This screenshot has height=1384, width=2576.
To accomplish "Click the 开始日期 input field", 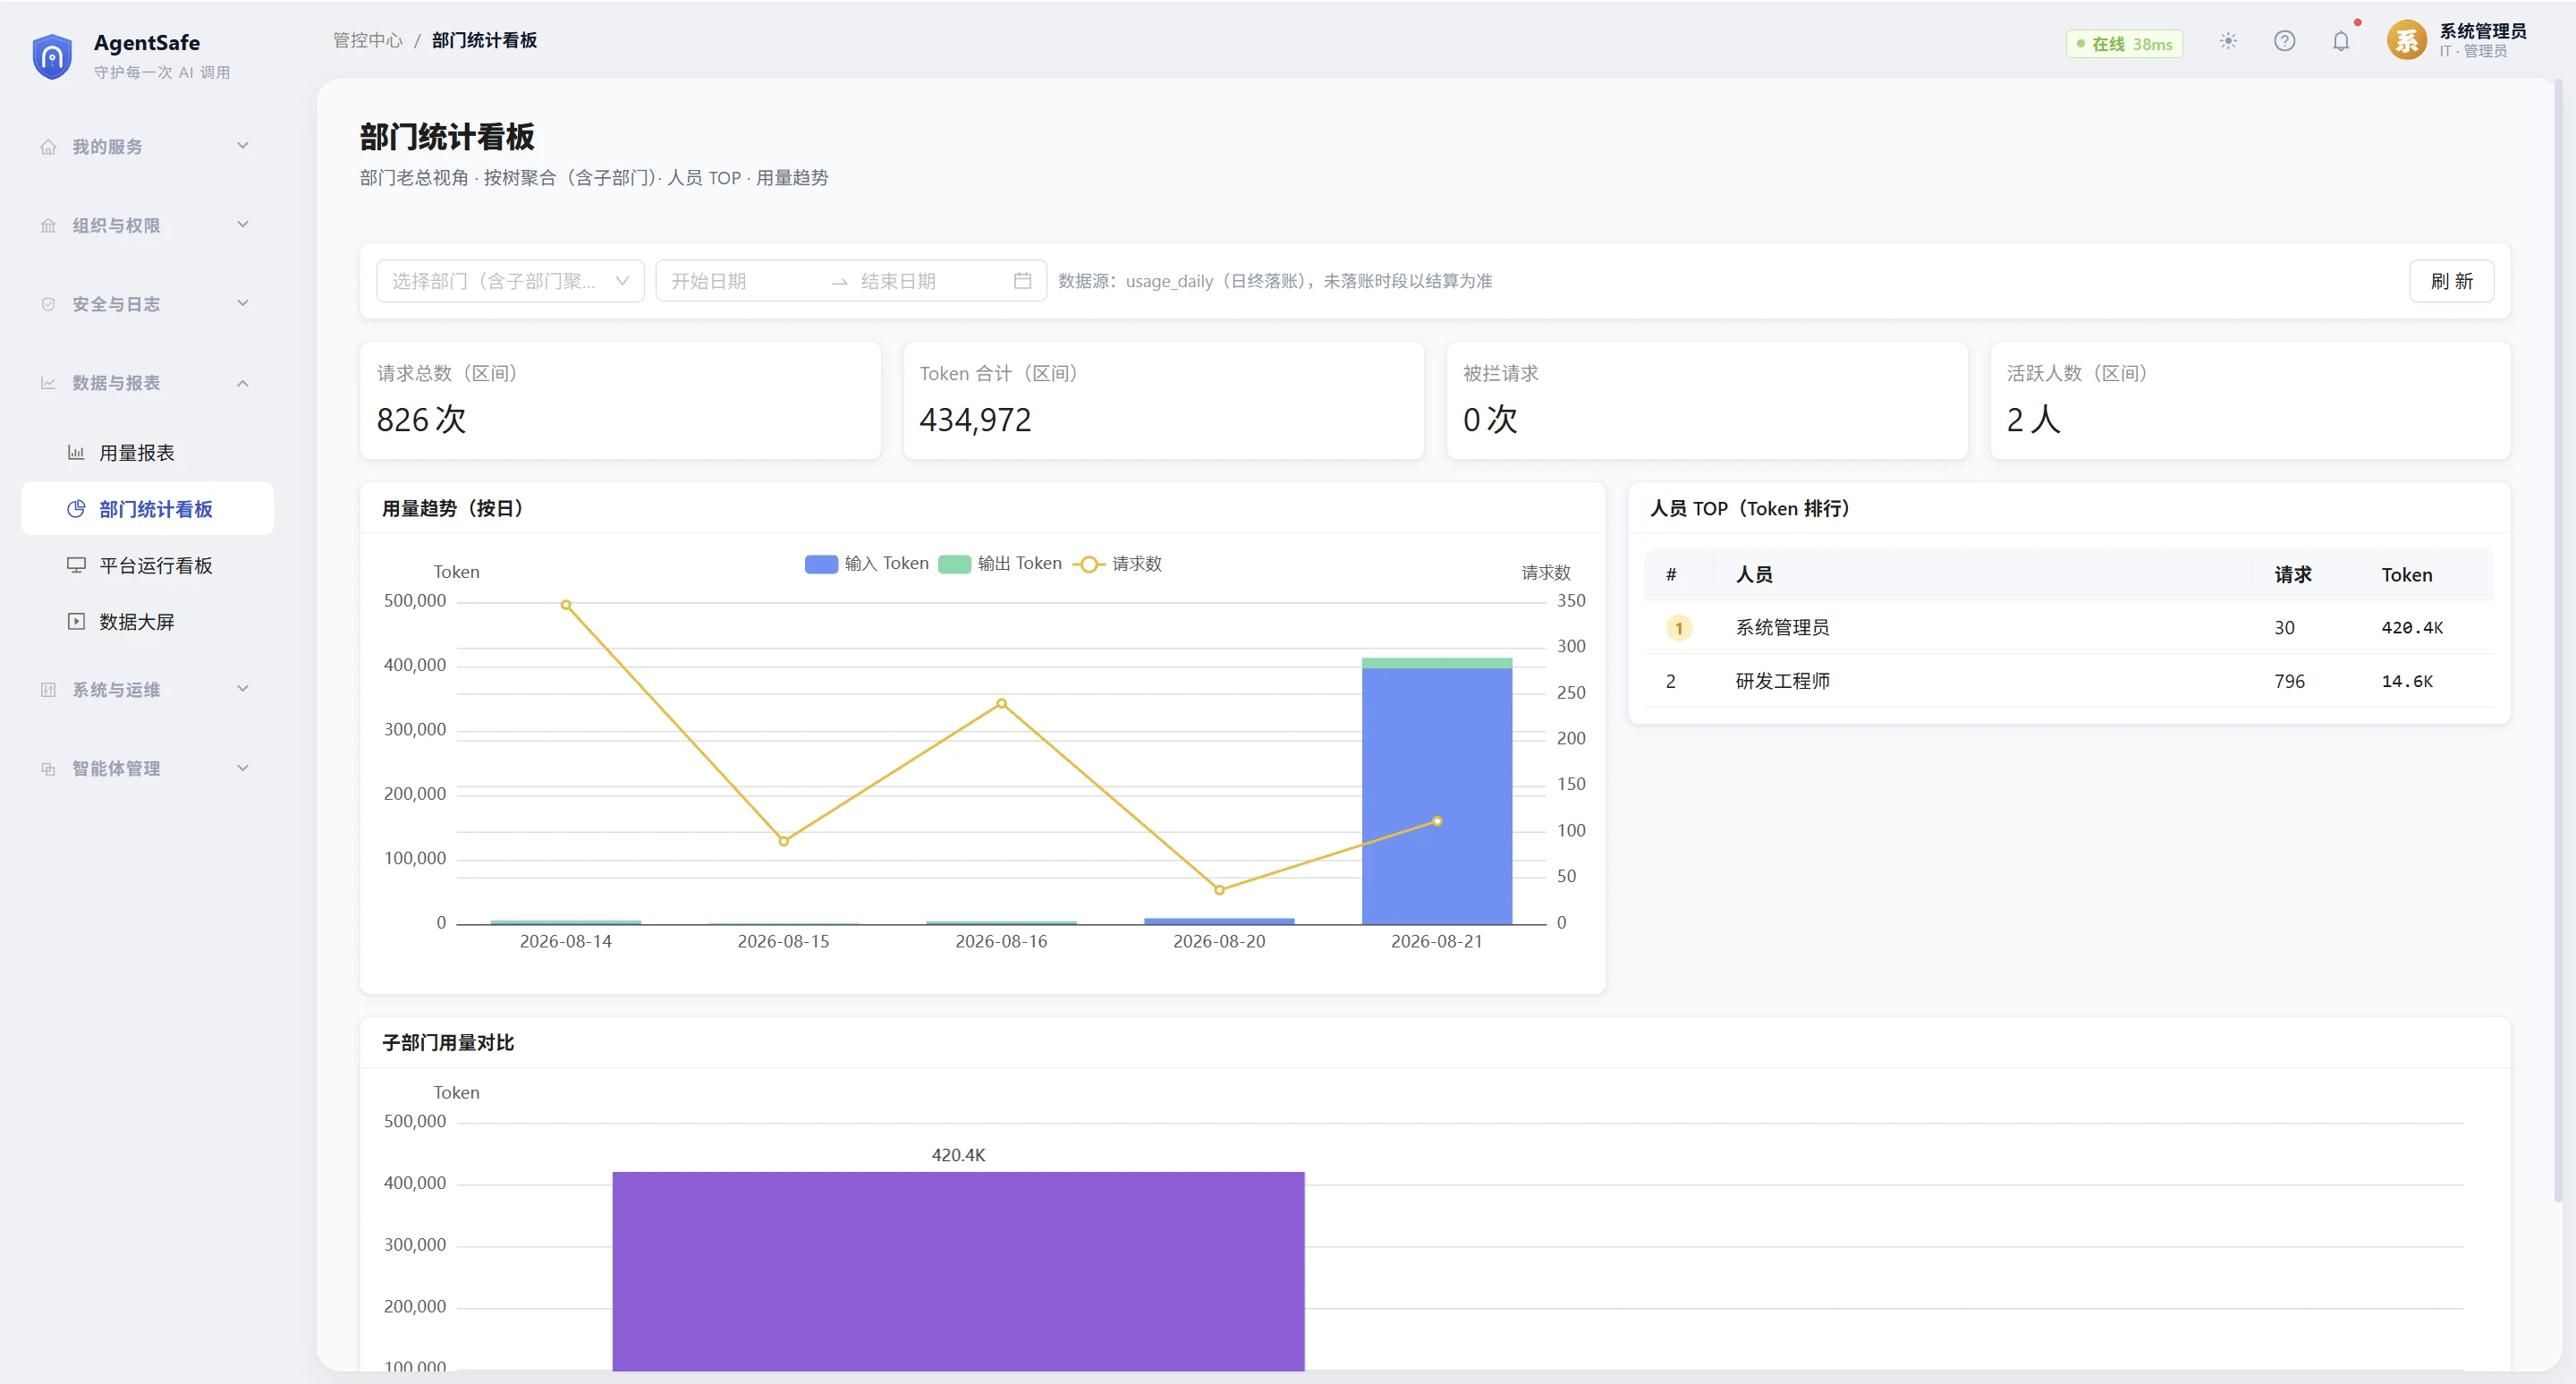I will 744,281.
